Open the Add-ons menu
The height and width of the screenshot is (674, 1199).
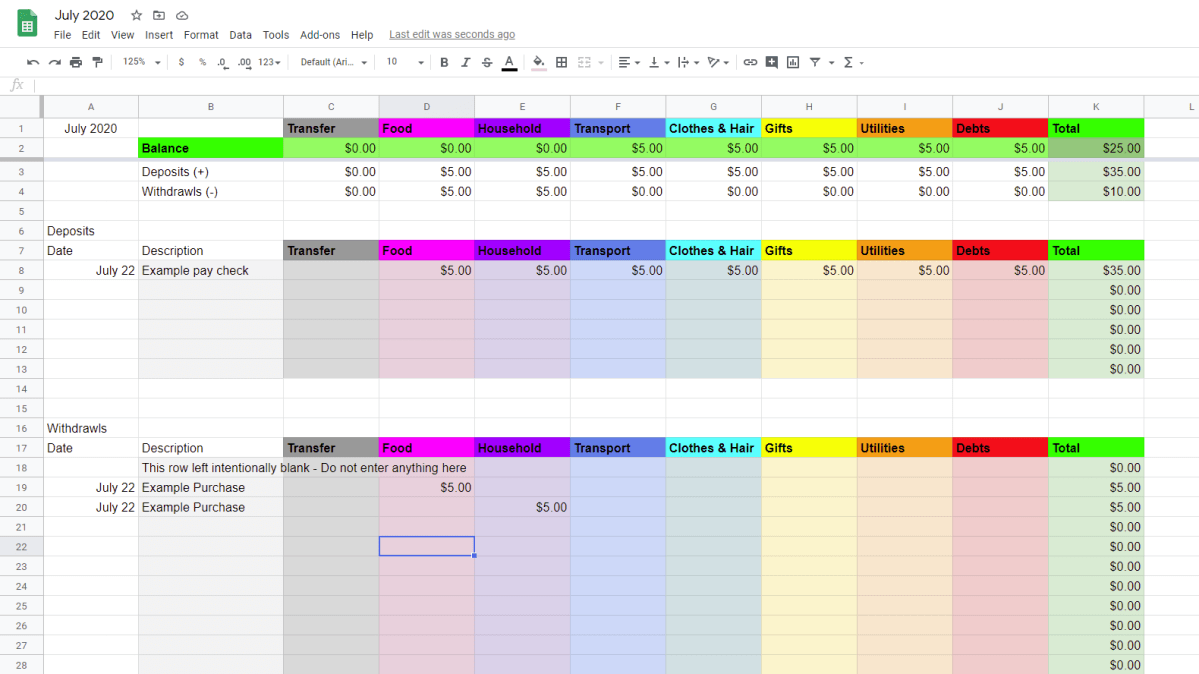(x=319, y=34)
